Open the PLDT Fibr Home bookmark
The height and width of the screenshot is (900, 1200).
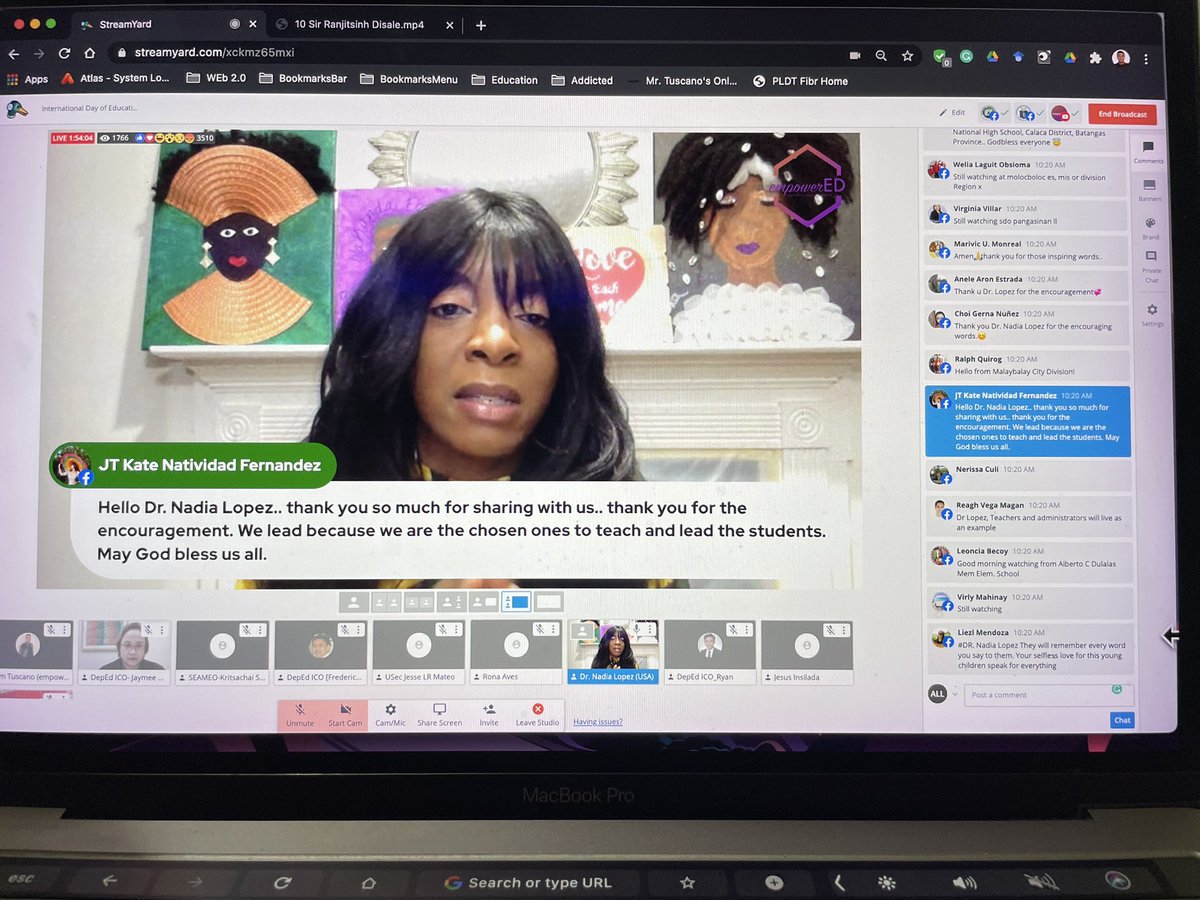(x=800, y=81)
